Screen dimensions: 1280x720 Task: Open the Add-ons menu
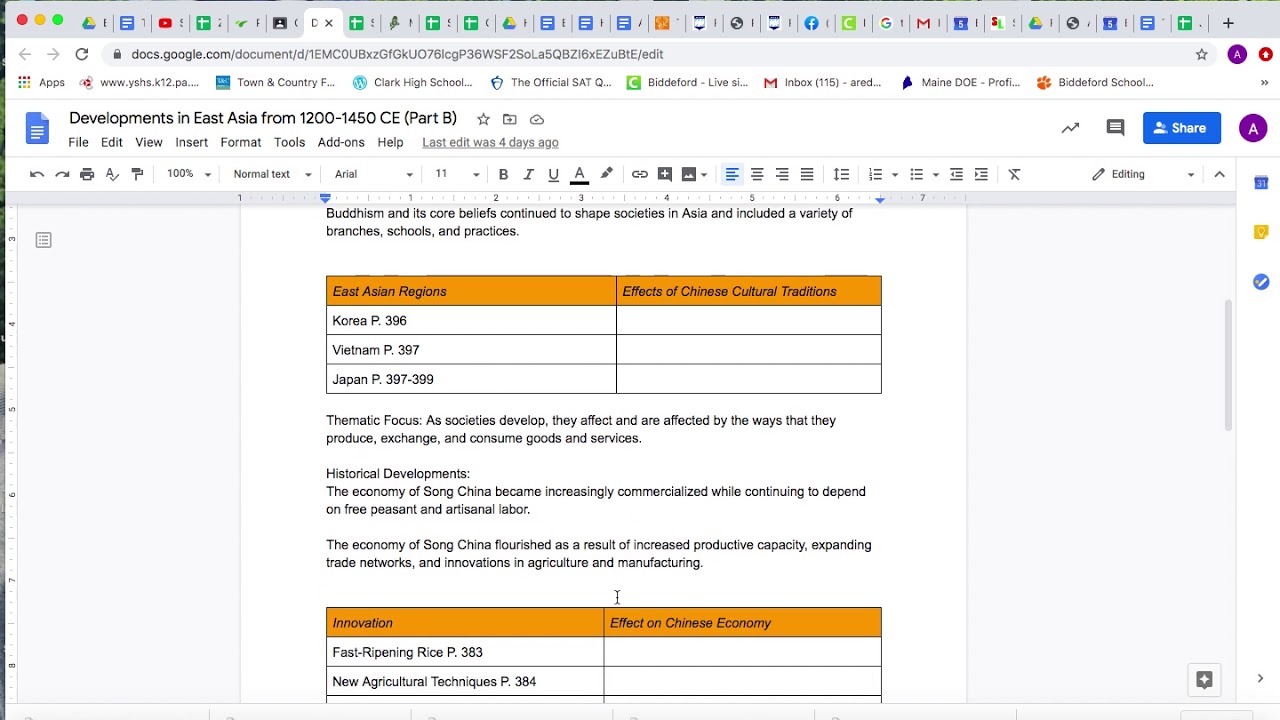pos(341,142)
